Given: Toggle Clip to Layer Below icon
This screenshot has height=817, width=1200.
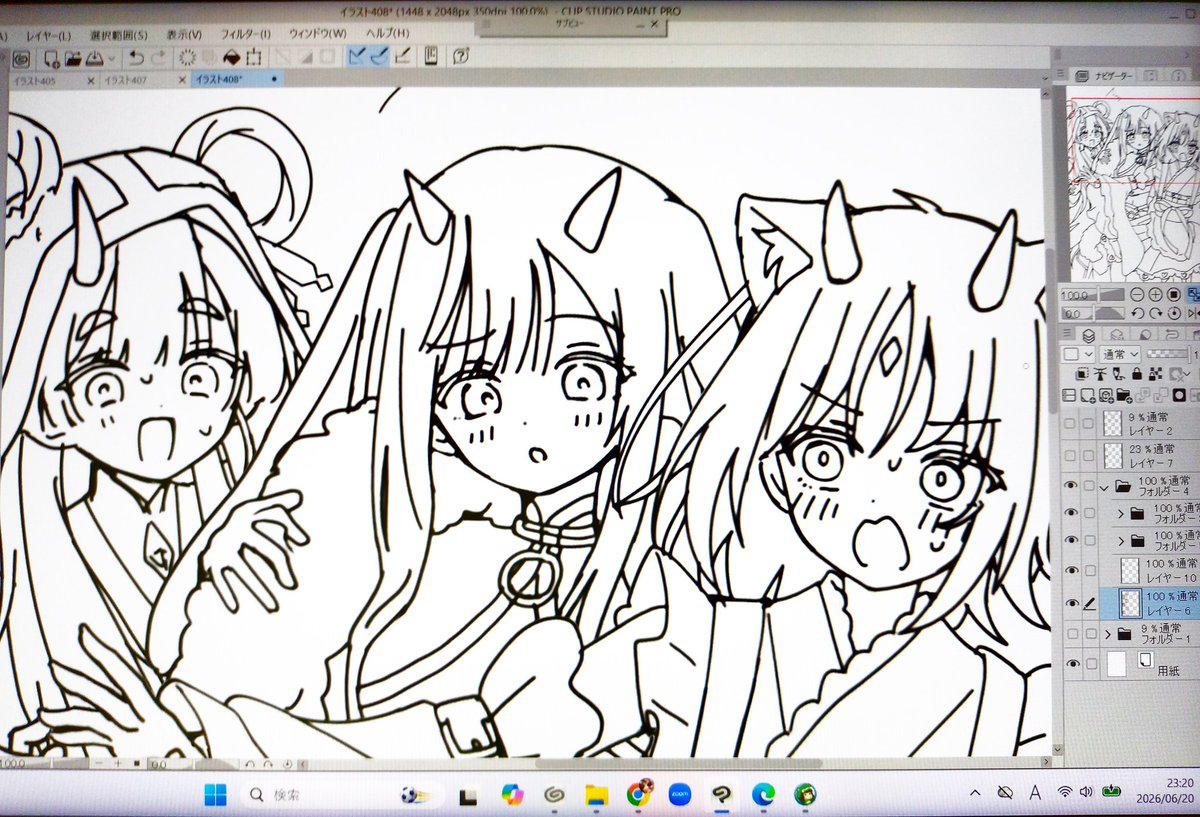Looking at the screenshot, I should point(1083,374).
